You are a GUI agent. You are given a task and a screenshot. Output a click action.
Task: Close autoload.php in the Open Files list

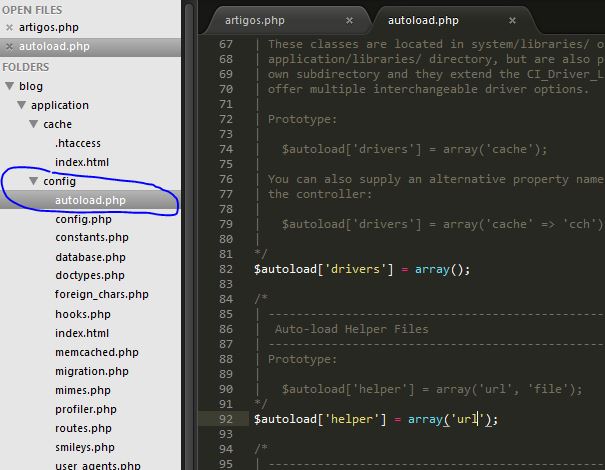point(10,46)
